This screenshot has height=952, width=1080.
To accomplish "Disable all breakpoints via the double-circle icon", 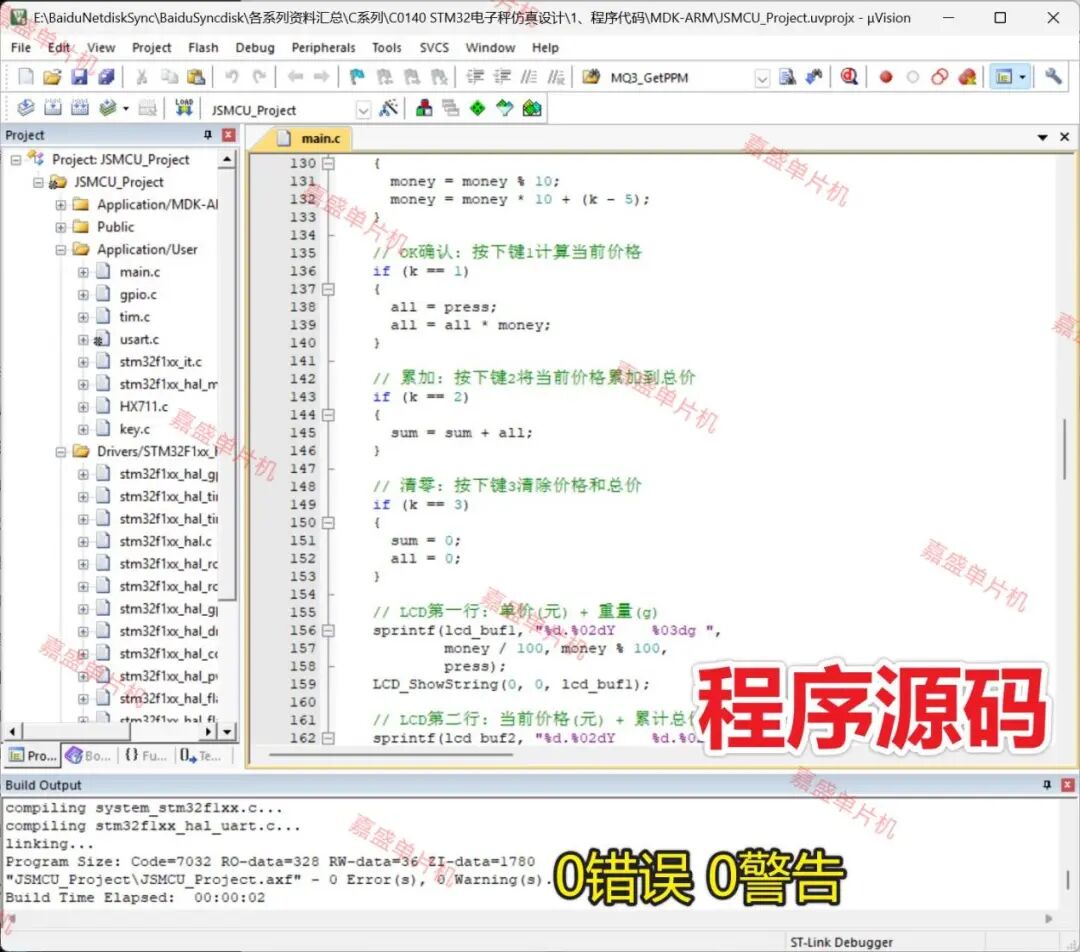I will pos(939,77).
